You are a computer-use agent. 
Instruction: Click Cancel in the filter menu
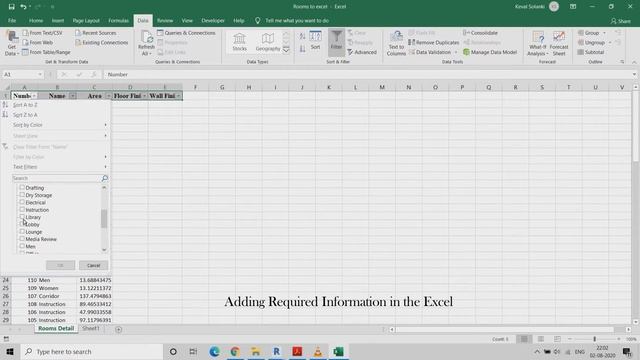[93, 265]
